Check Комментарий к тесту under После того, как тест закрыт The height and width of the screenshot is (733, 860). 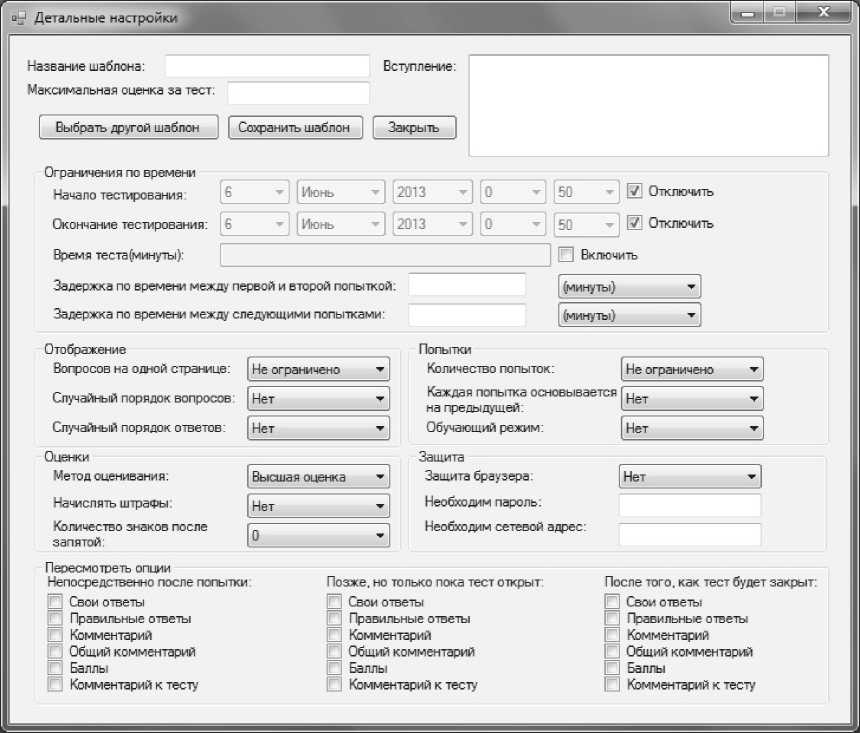pos(612,684)
